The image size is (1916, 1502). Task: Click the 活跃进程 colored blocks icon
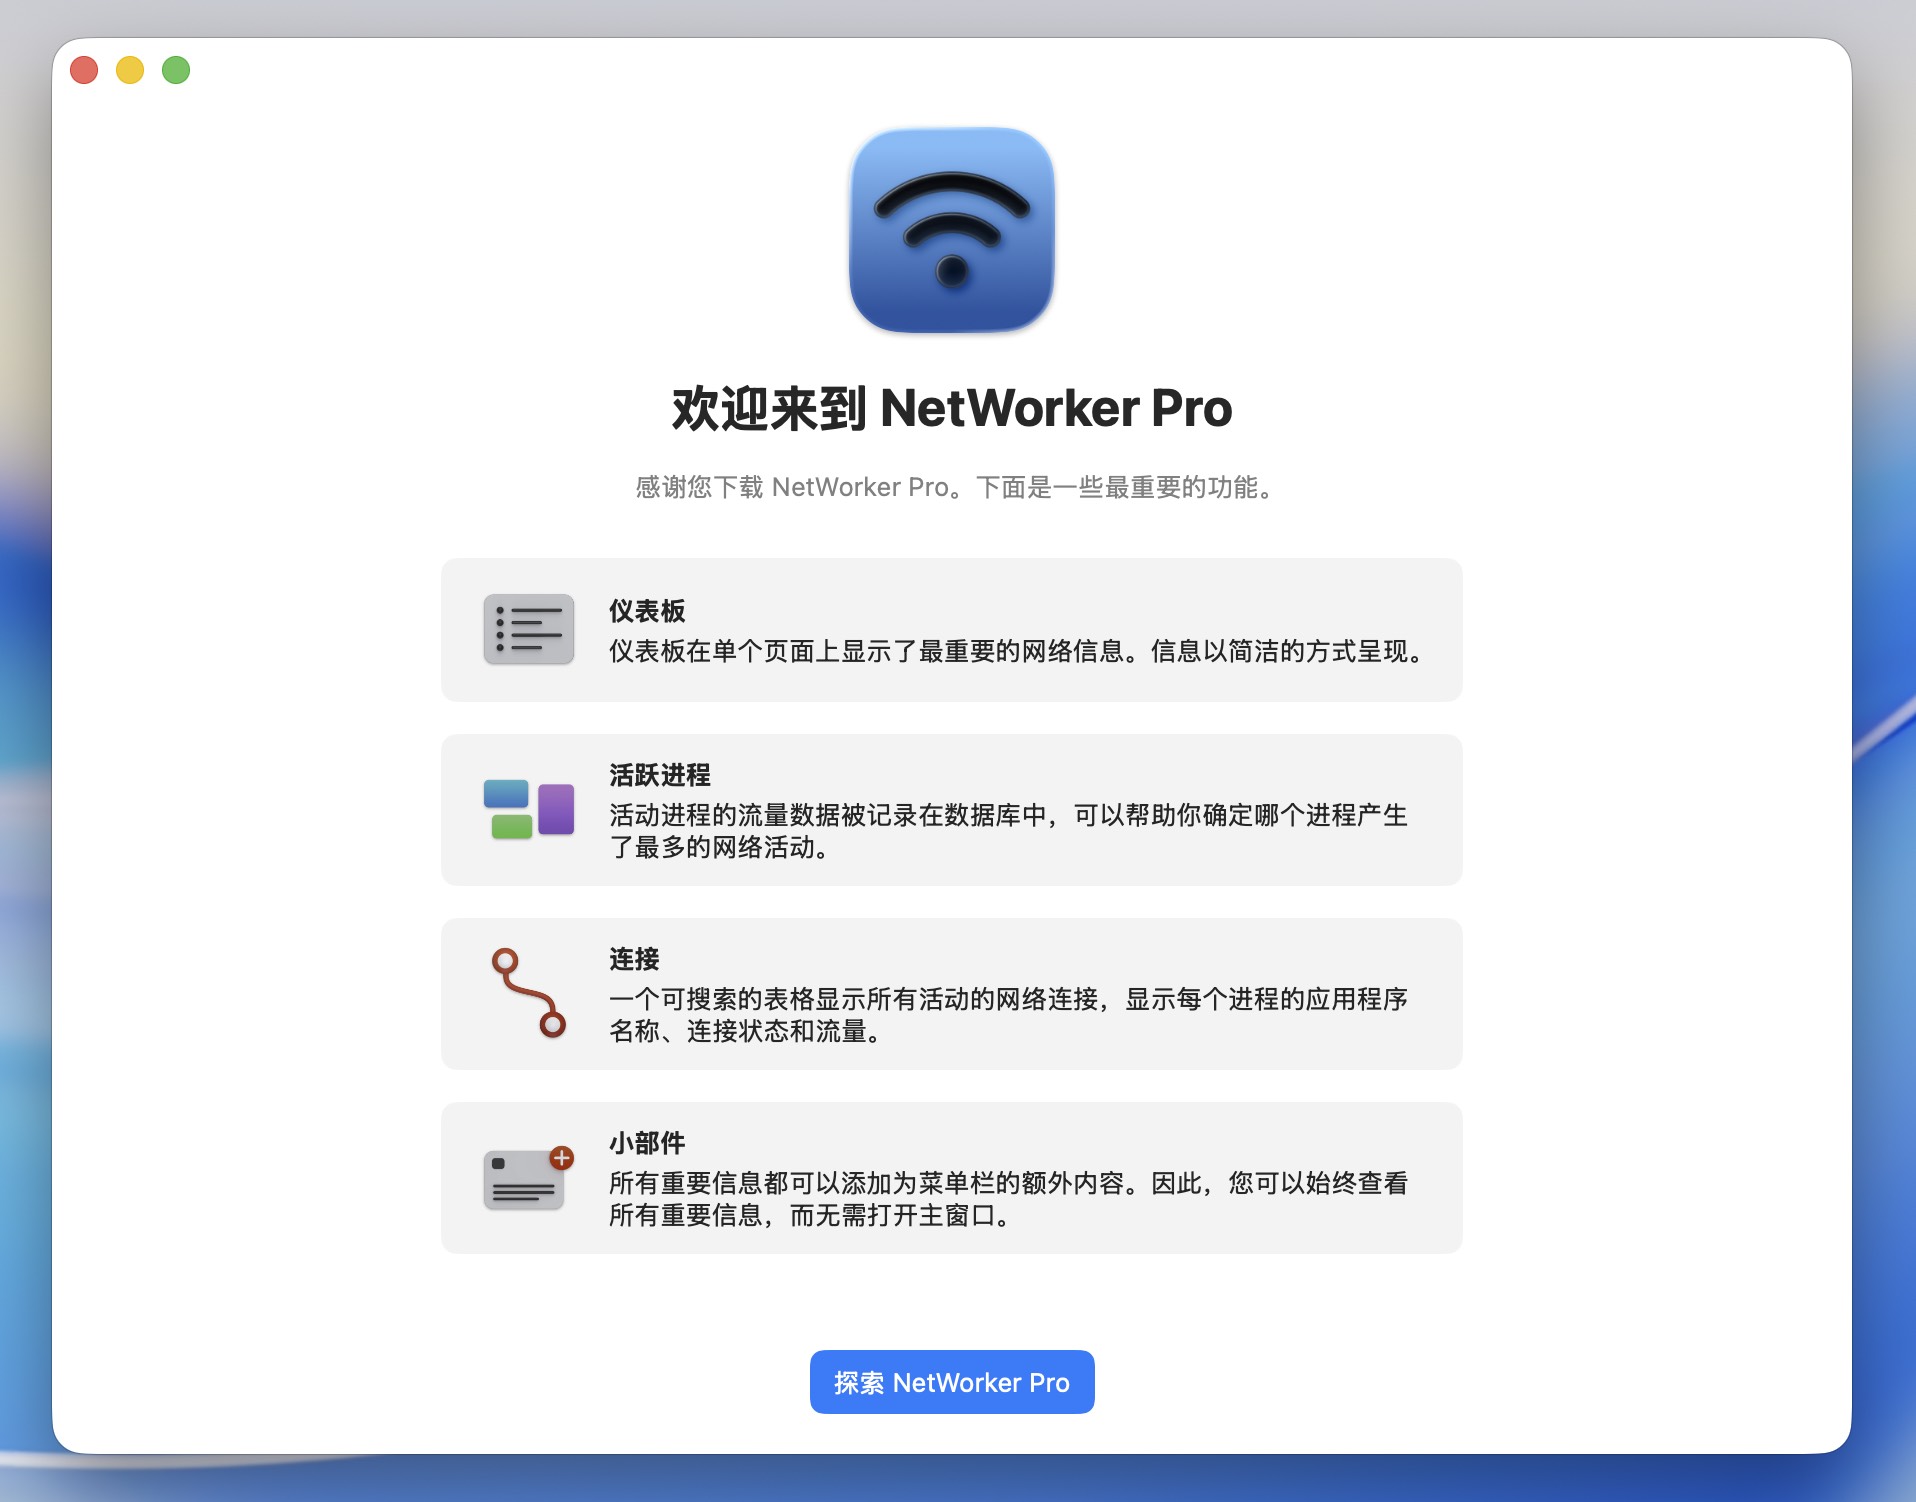(x=528, y=810)
